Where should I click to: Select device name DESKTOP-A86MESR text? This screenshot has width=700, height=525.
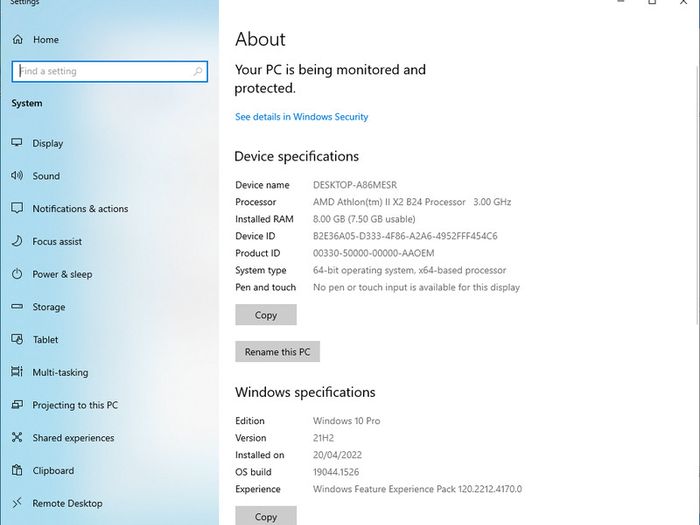355,185
